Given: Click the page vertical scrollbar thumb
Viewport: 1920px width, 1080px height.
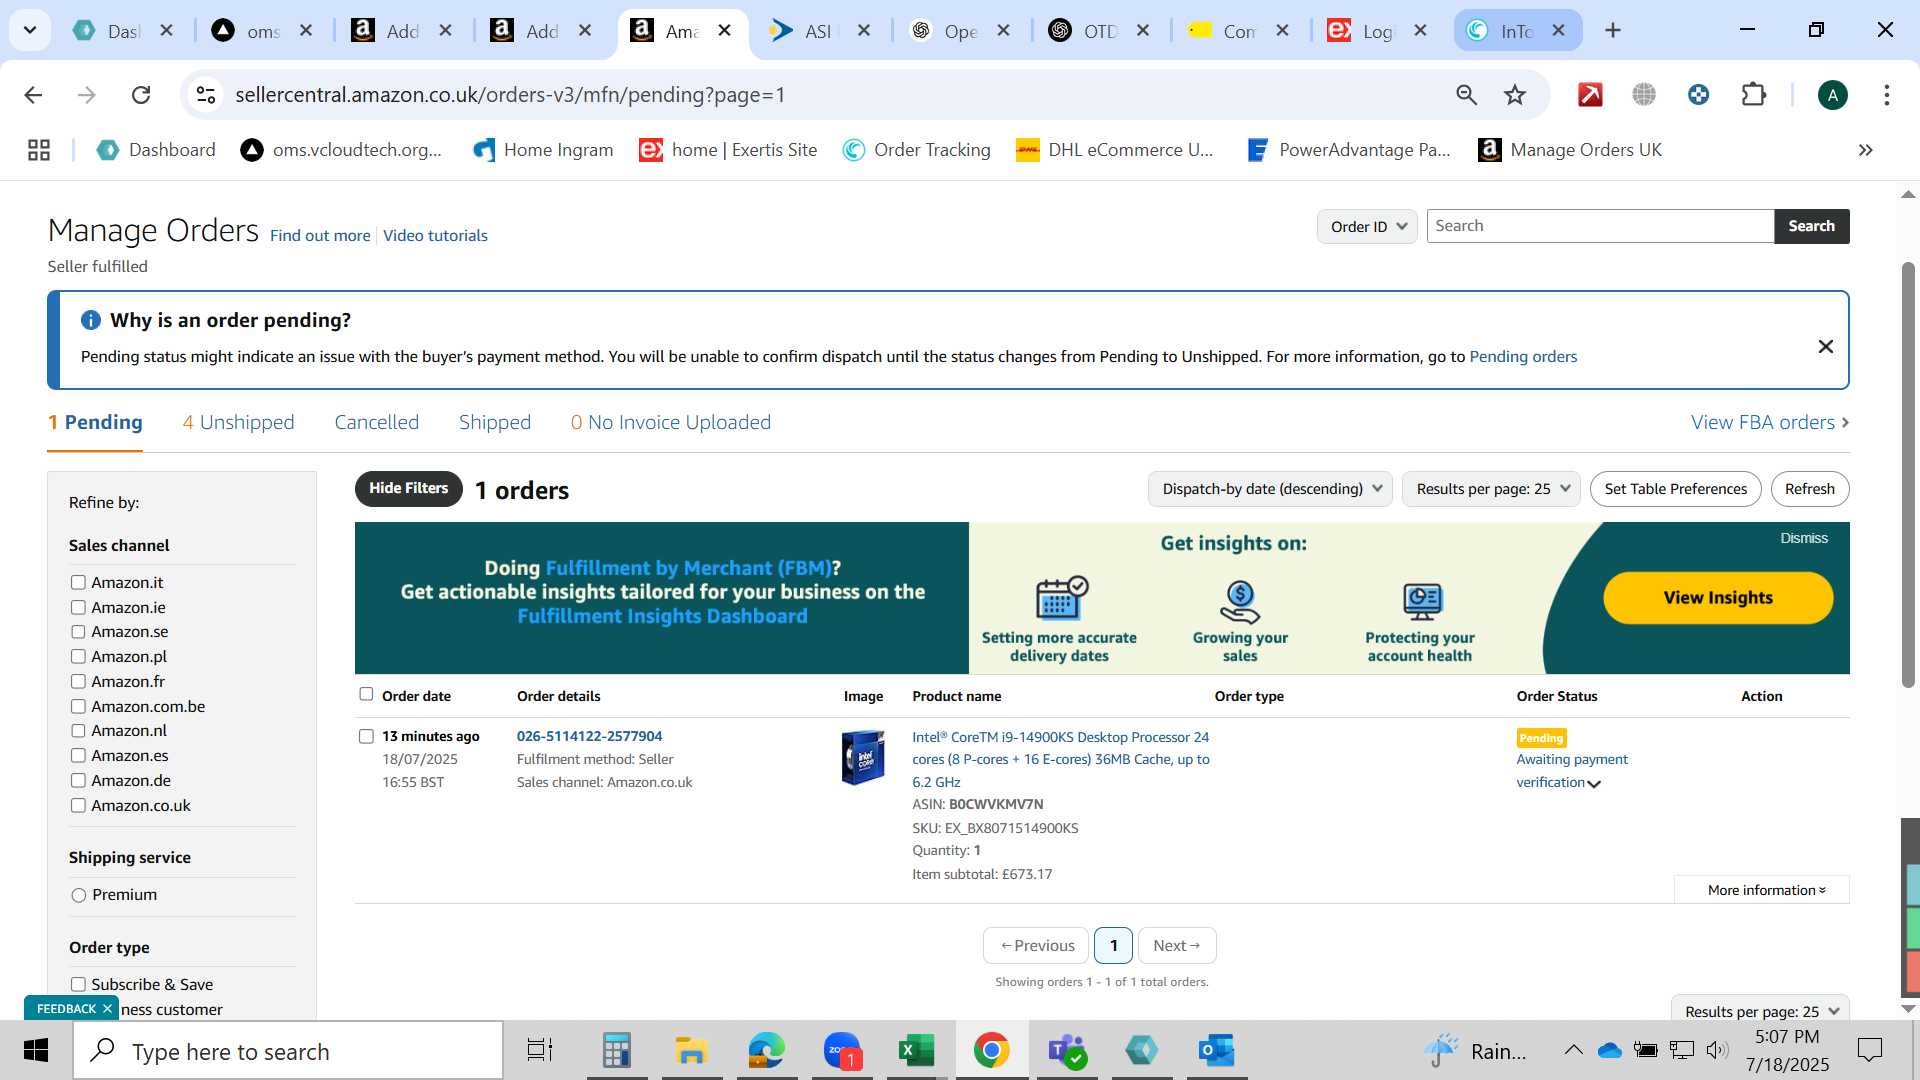Looking at the screenshot, I should click(x=1908, y=475).
